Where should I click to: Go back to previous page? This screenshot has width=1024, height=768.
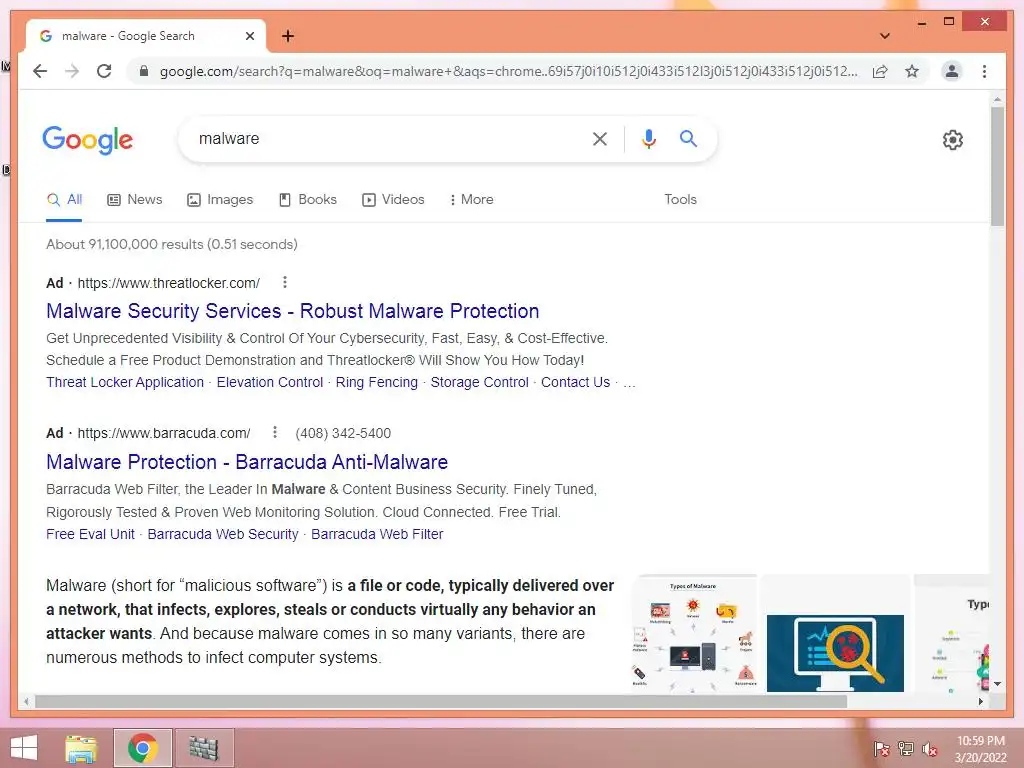tap(40, 71)
